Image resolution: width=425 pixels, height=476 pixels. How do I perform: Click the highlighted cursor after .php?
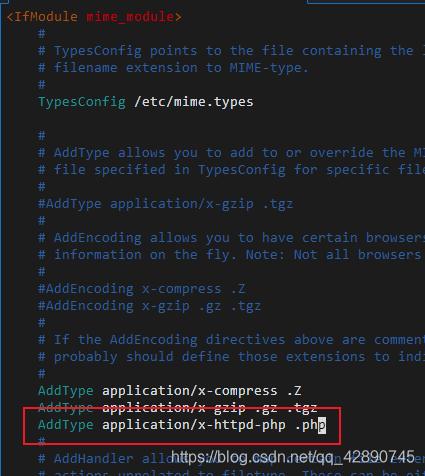[322, 426]
